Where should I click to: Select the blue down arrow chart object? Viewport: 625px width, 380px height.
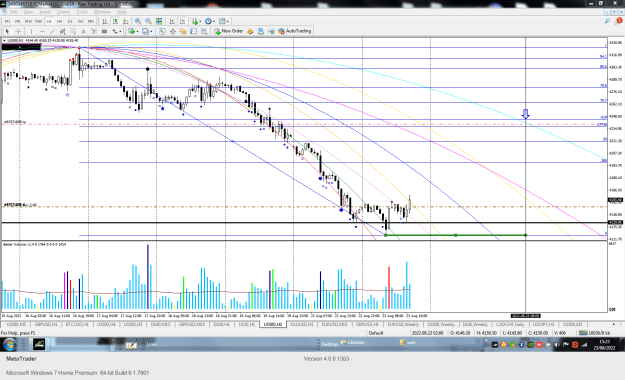click(x=526, y=114)
